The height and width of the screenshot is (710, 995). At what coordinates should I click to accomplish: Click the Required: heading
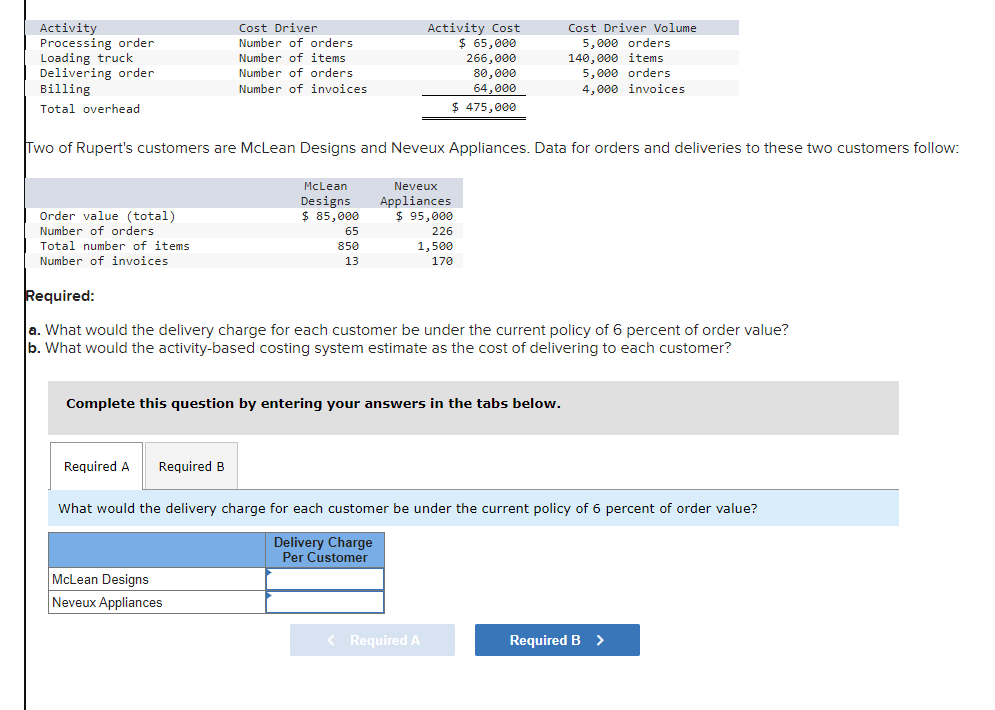pos(60,296)
